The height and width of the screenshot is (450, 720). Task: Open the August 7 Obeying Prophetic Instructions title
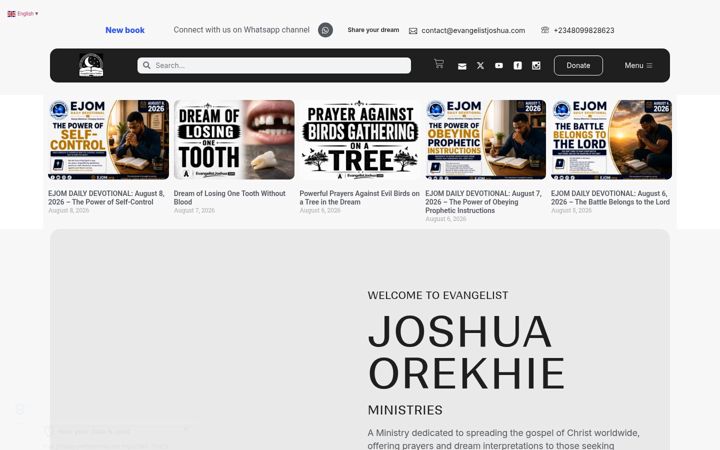(x=483, y=202)
